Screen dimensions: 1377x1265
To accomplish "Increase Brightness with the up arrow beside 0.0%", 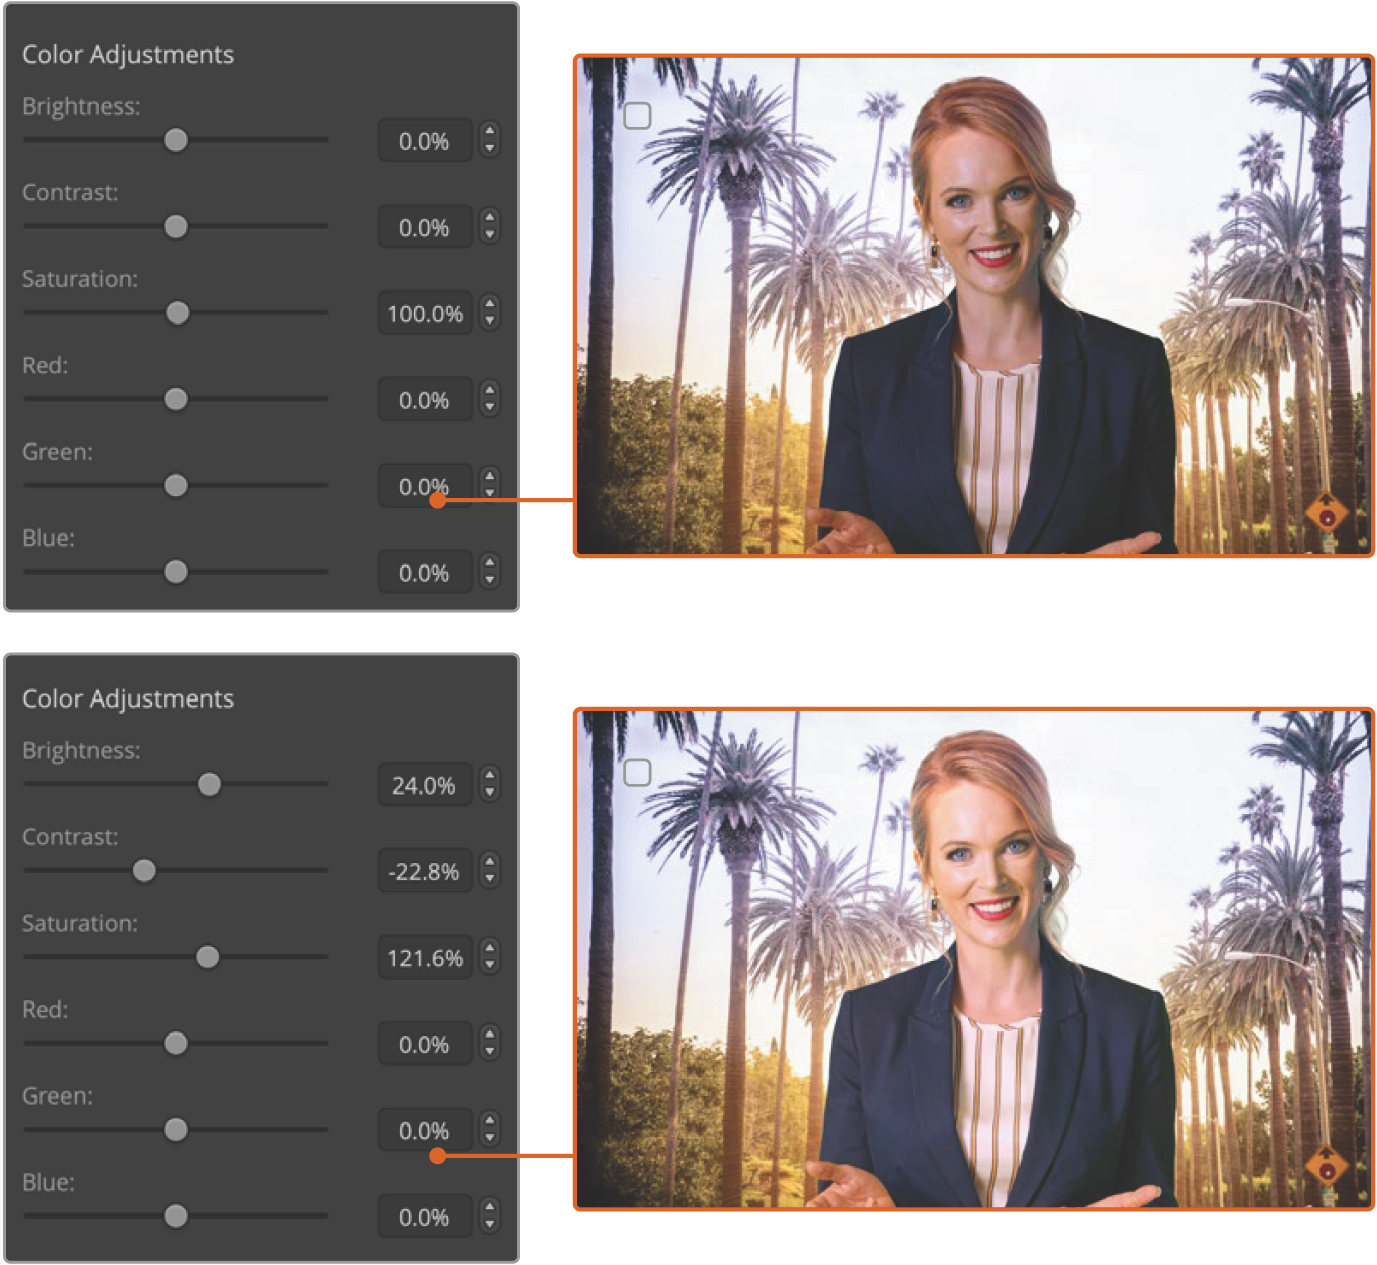I will click(489, 131).
